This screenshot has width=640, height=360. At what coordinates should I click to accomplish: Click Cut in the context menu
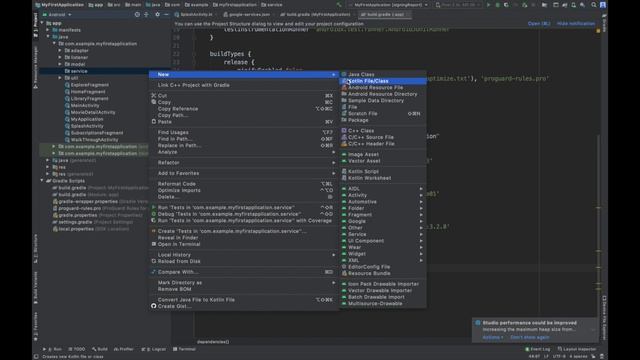(x=243, y=96)
